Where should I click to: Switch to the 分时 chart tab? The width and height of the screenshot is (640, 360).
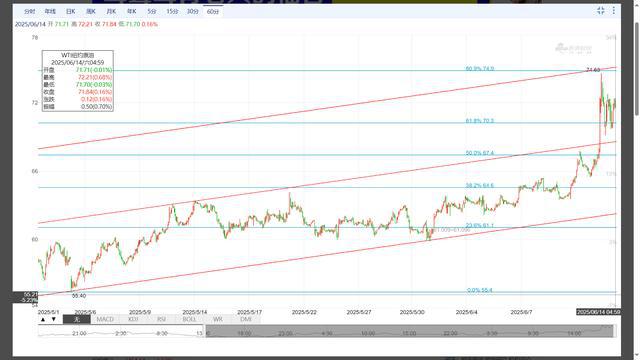click(x=29, y=11)
